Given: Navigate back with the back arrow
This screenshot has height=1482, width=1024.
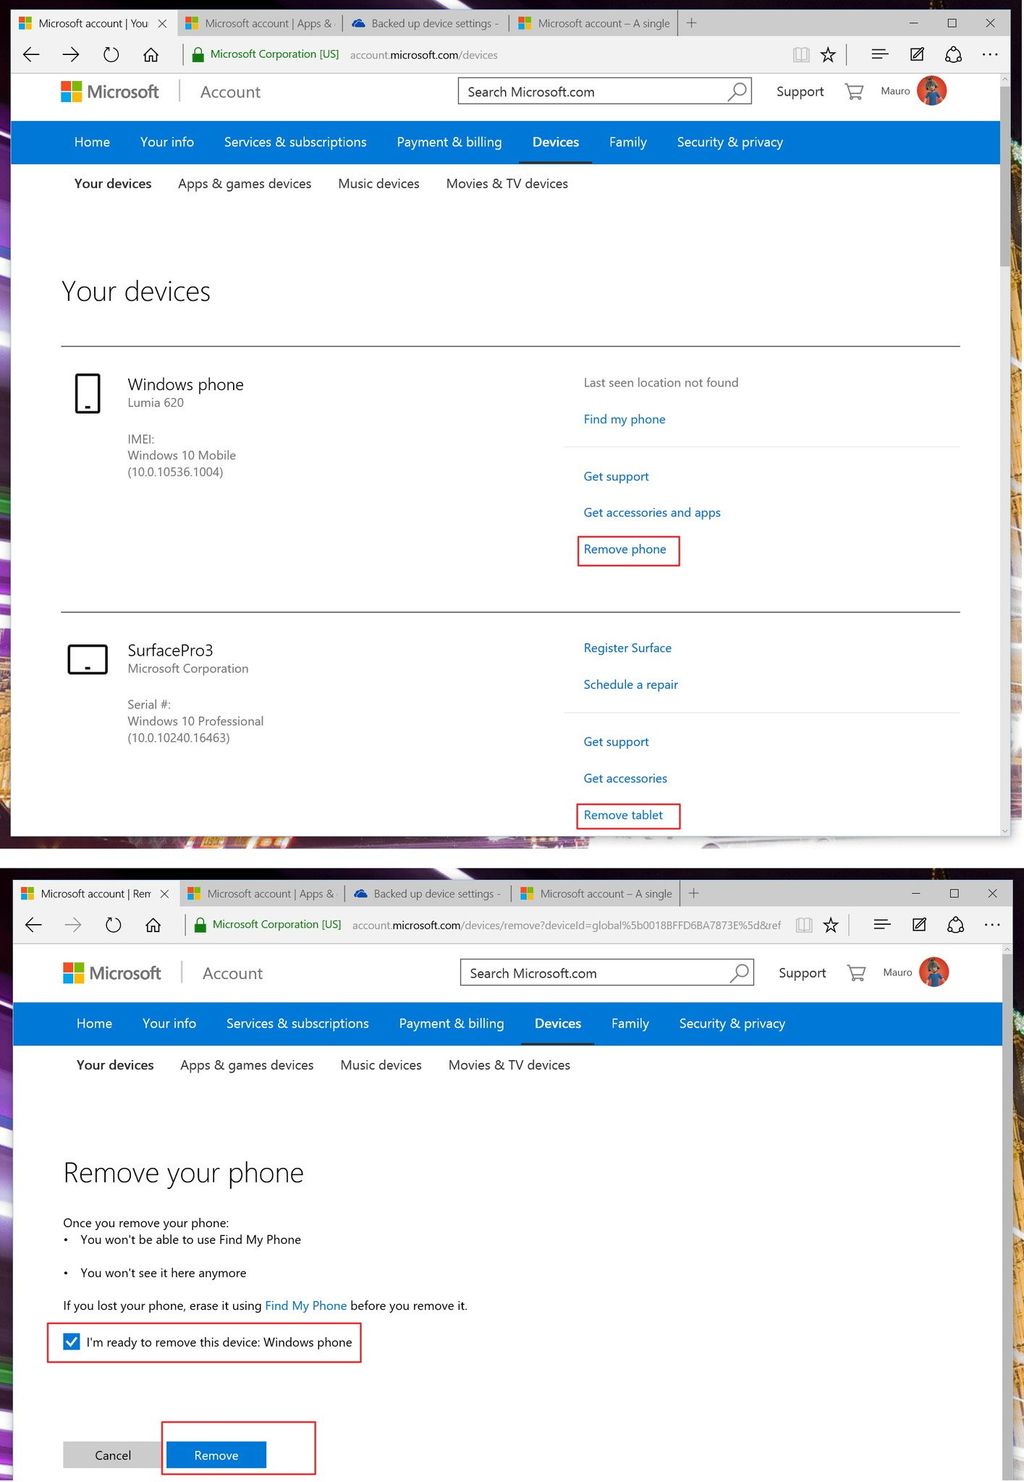Looking at the screenshot, I should point(30,55).
